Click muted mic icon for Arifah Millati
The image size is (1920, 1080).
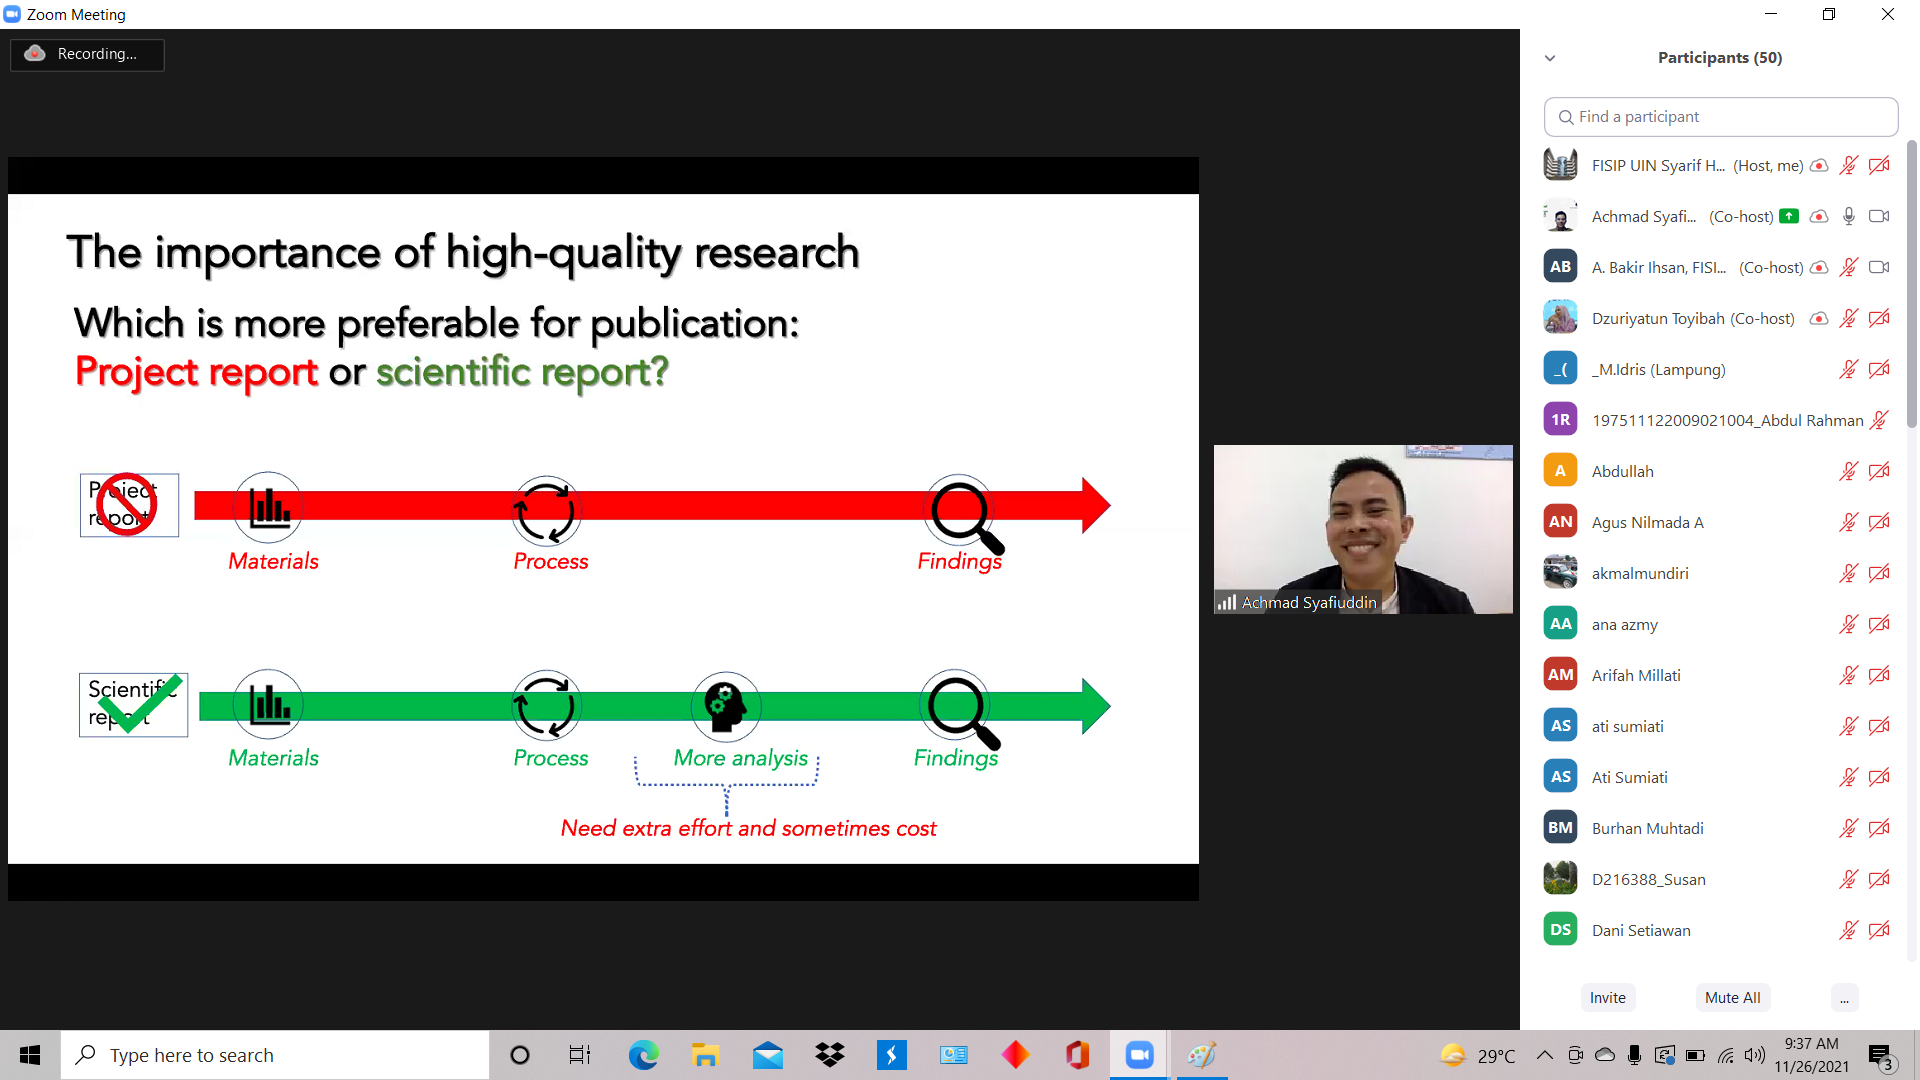click(x=1848, y=675)
